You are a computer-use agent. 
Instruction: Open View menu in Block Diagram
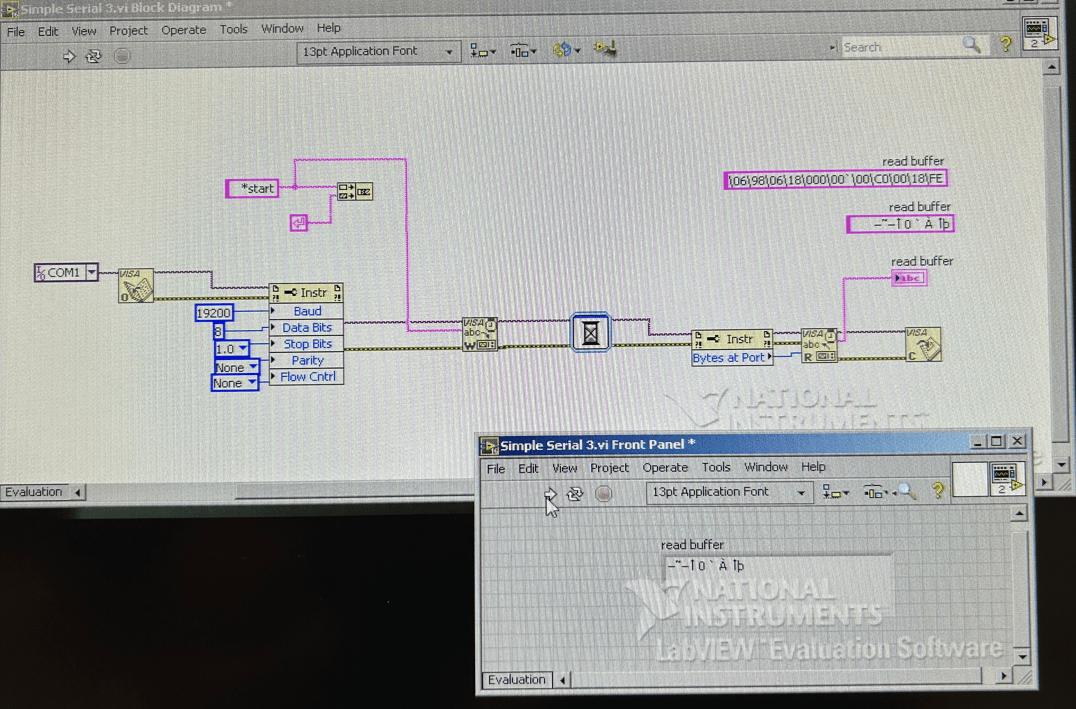pos(84,31)
